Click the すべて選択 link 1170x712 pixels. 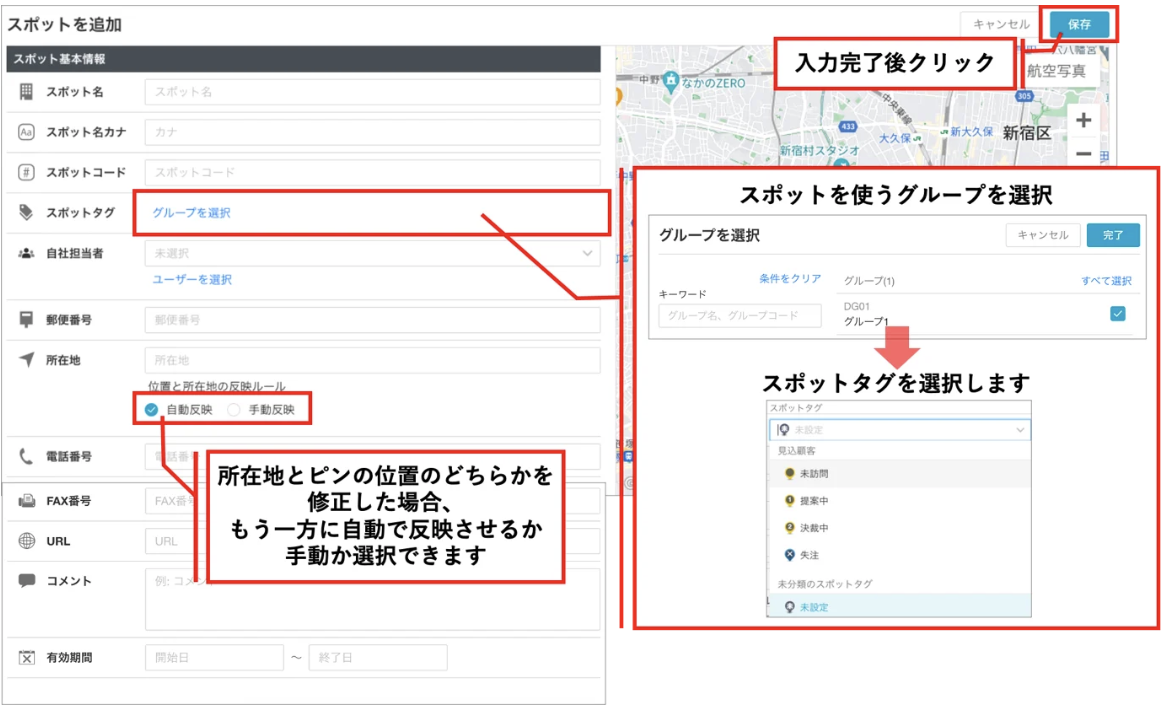coord(1106,281)
